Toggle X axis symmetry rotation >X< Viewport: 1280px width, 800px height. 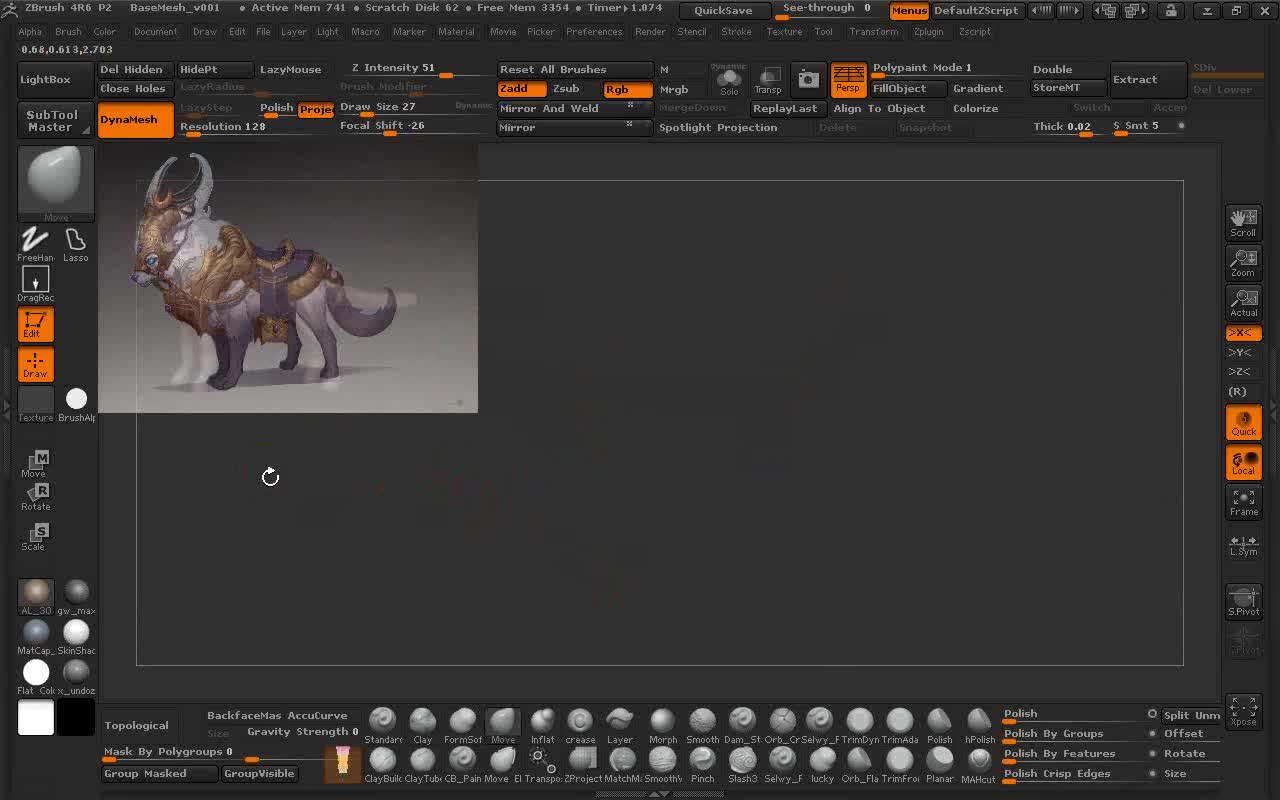point(1243,333)
